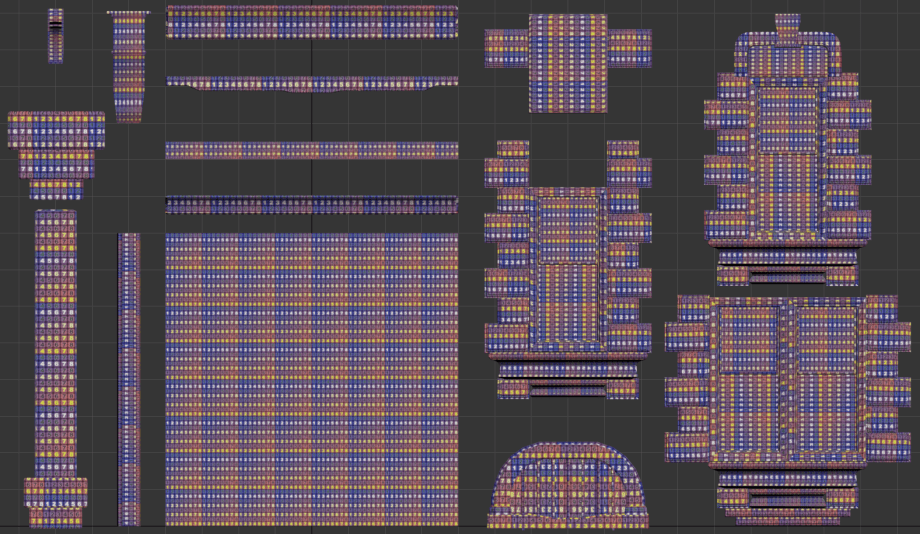The height and width of the screenshot is (534, 920).
Task: Select the double-panel facade UV island
Action: pyautogui.click(x=787, y=409)
